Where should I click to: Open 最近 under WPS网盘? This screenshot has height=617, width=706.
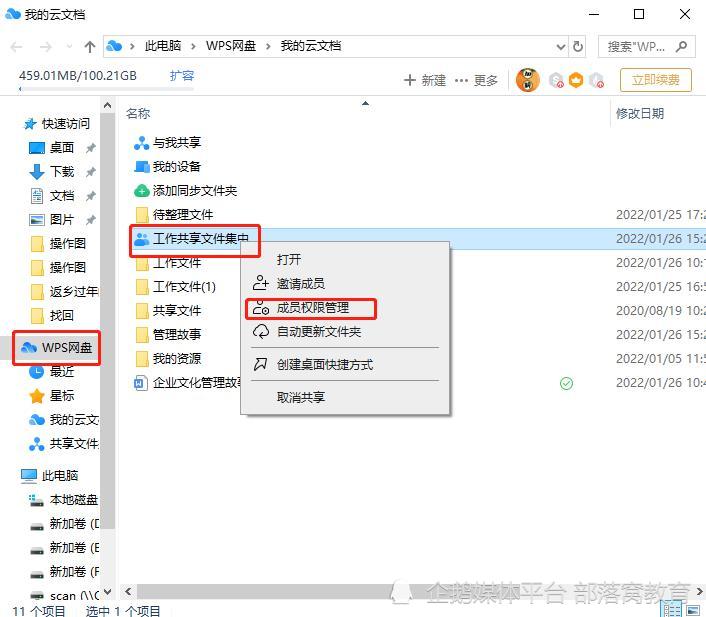[x=62, y=372]
